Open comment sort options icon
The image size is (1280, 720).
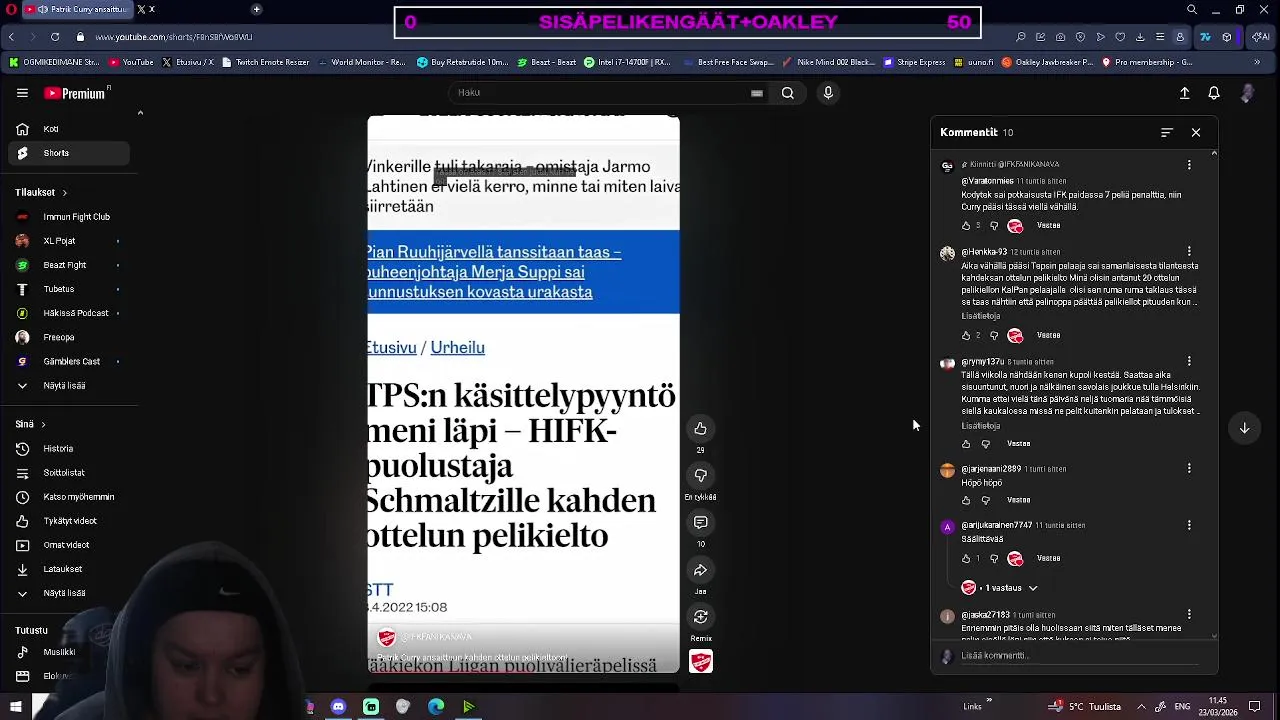(1166, 132)
